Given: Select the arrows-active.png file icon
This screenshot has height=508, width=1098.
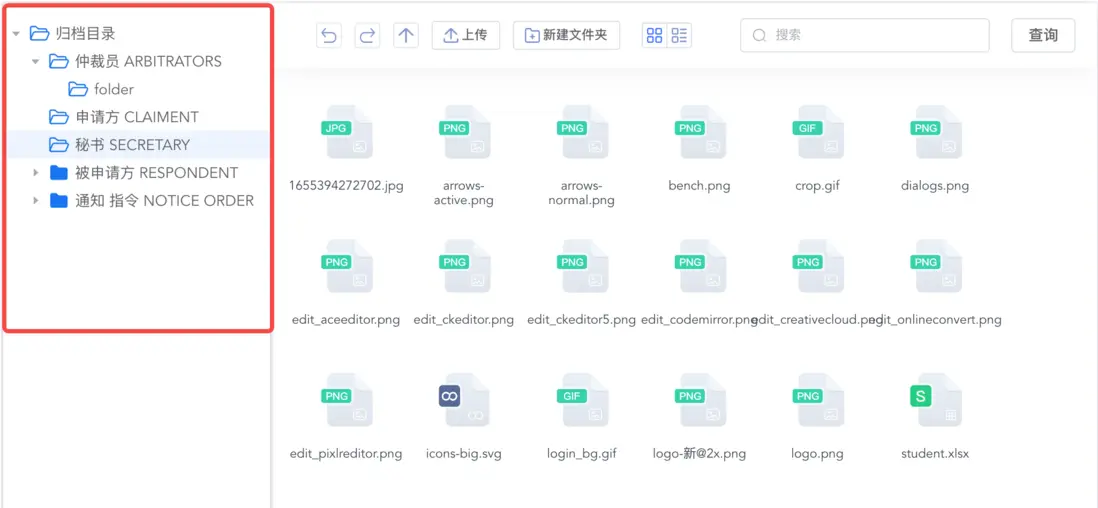Looking at the screenshot, I should click(465, 132).
